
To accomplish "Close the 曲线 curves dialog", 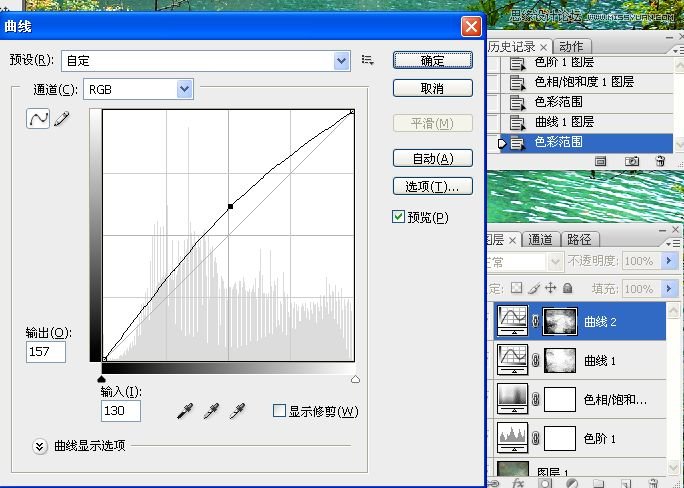I will pos(471,27).
